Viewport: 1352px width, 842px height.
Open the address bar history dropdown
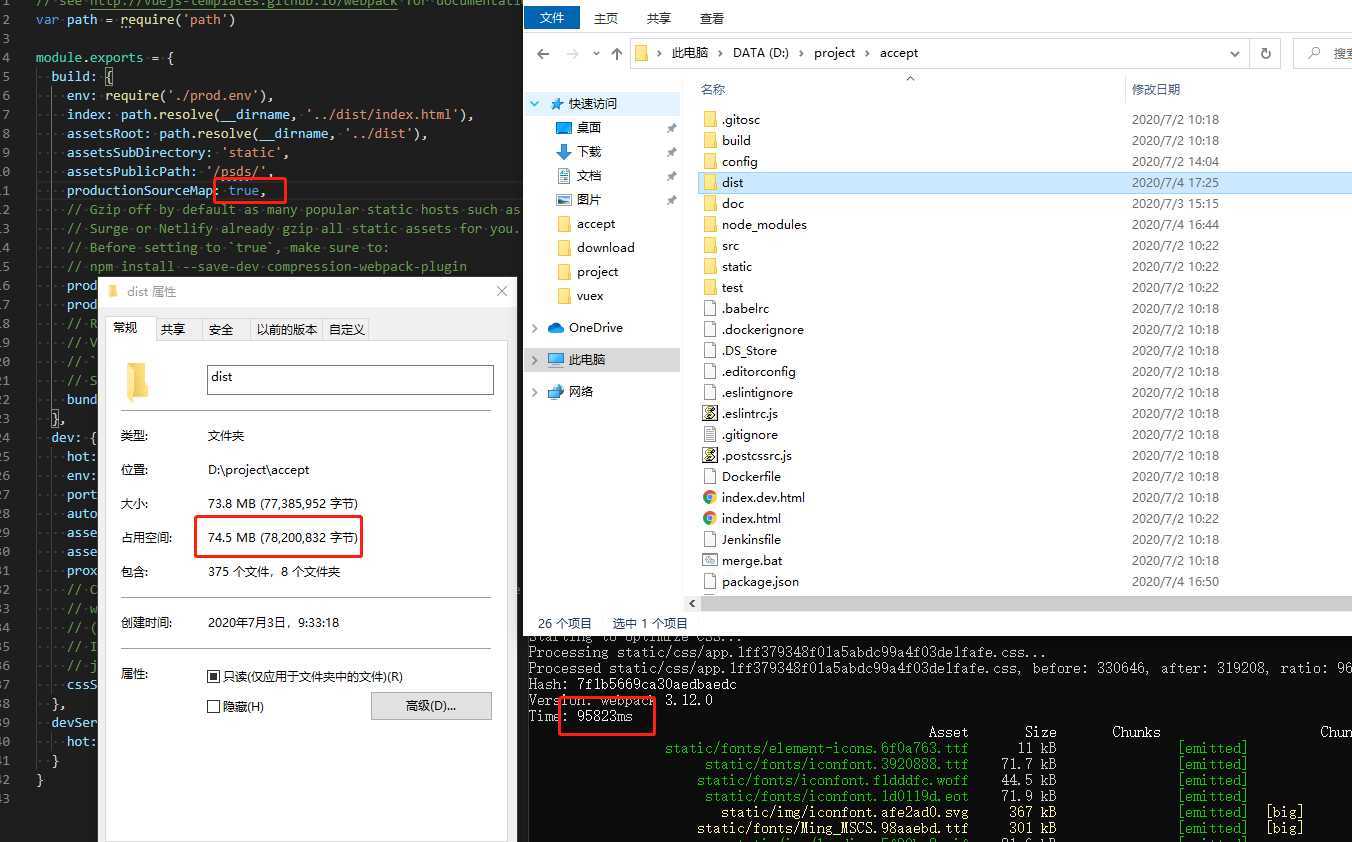tap(1236, 54)
